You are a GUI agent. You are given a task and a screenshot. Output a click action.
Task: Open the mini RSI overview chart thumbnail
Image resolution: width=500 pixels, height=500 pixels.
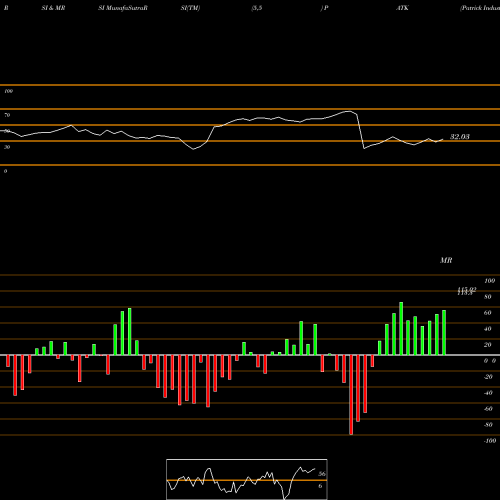point(247,479)
